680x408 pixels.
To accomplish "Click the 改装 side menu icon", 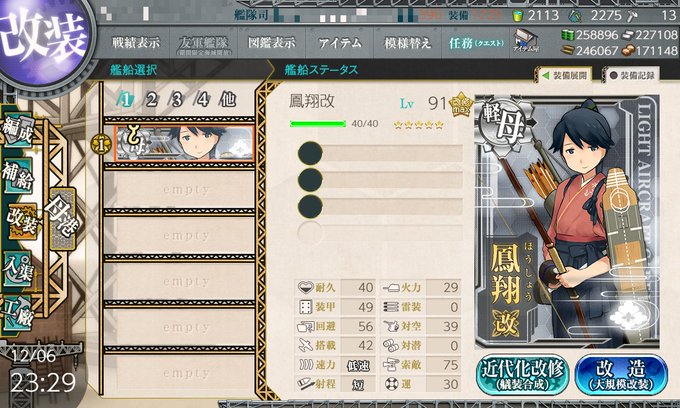I will point(22,221).
